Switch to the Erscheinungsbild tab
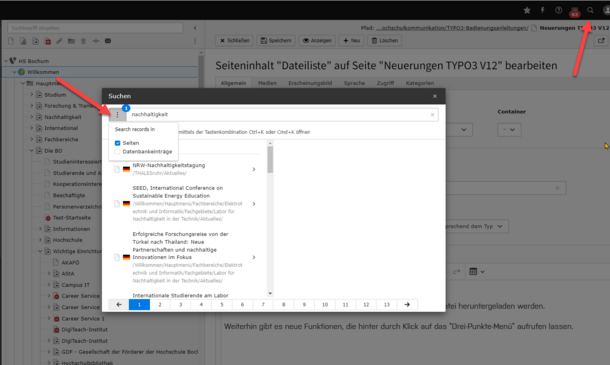 [310, 83]
